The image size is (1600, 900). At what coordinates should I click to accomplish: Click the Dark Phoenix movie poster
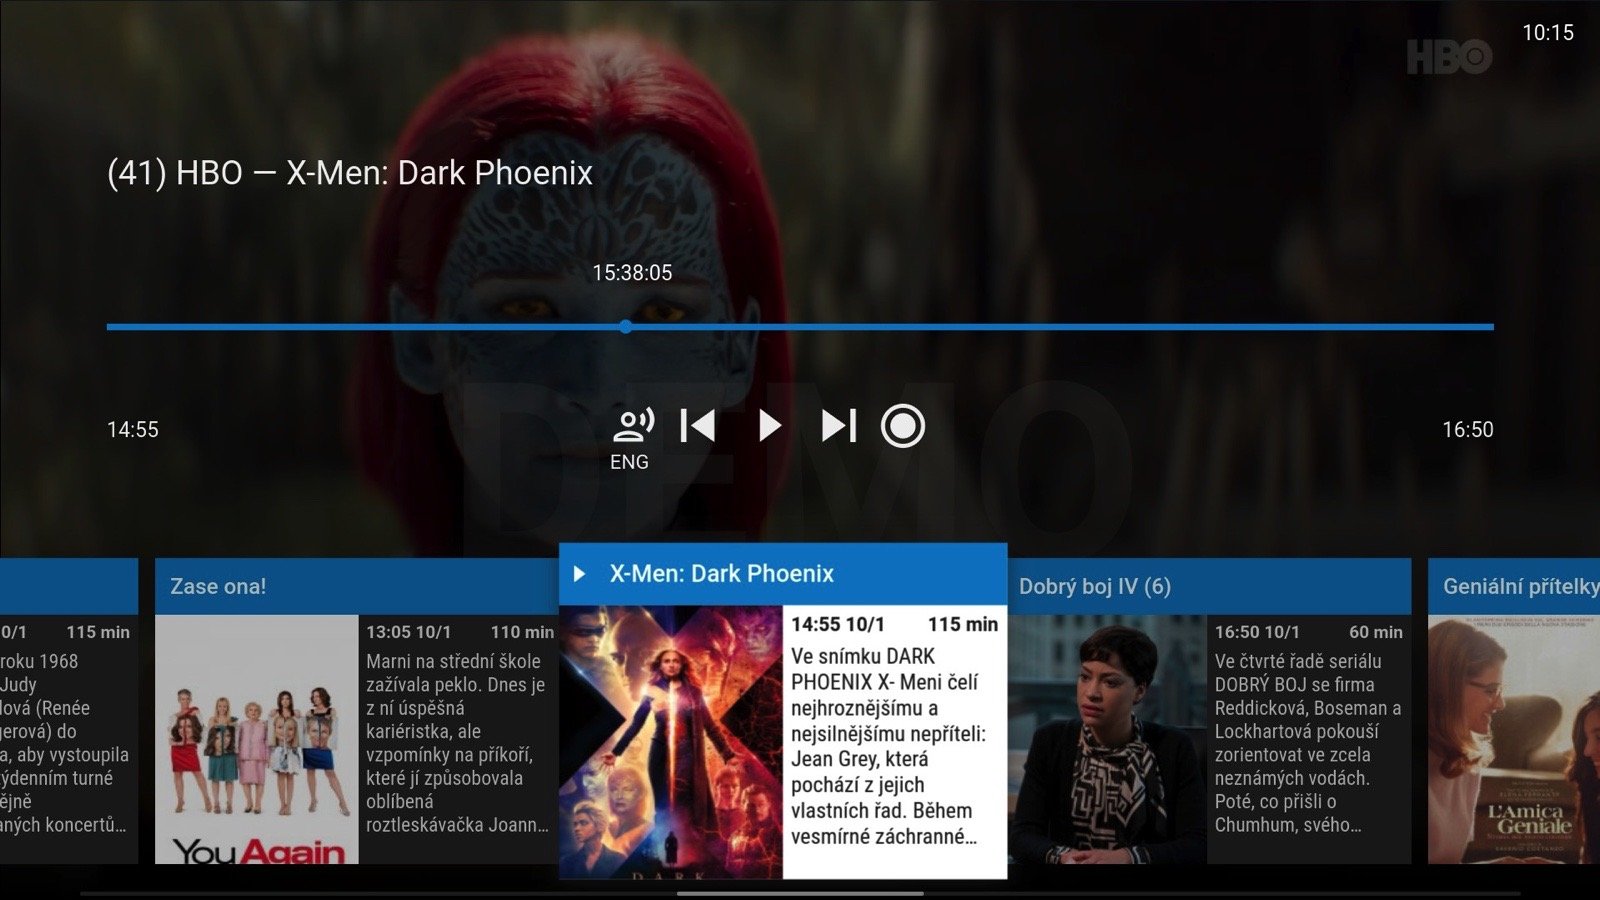click(x=670, y=742)
